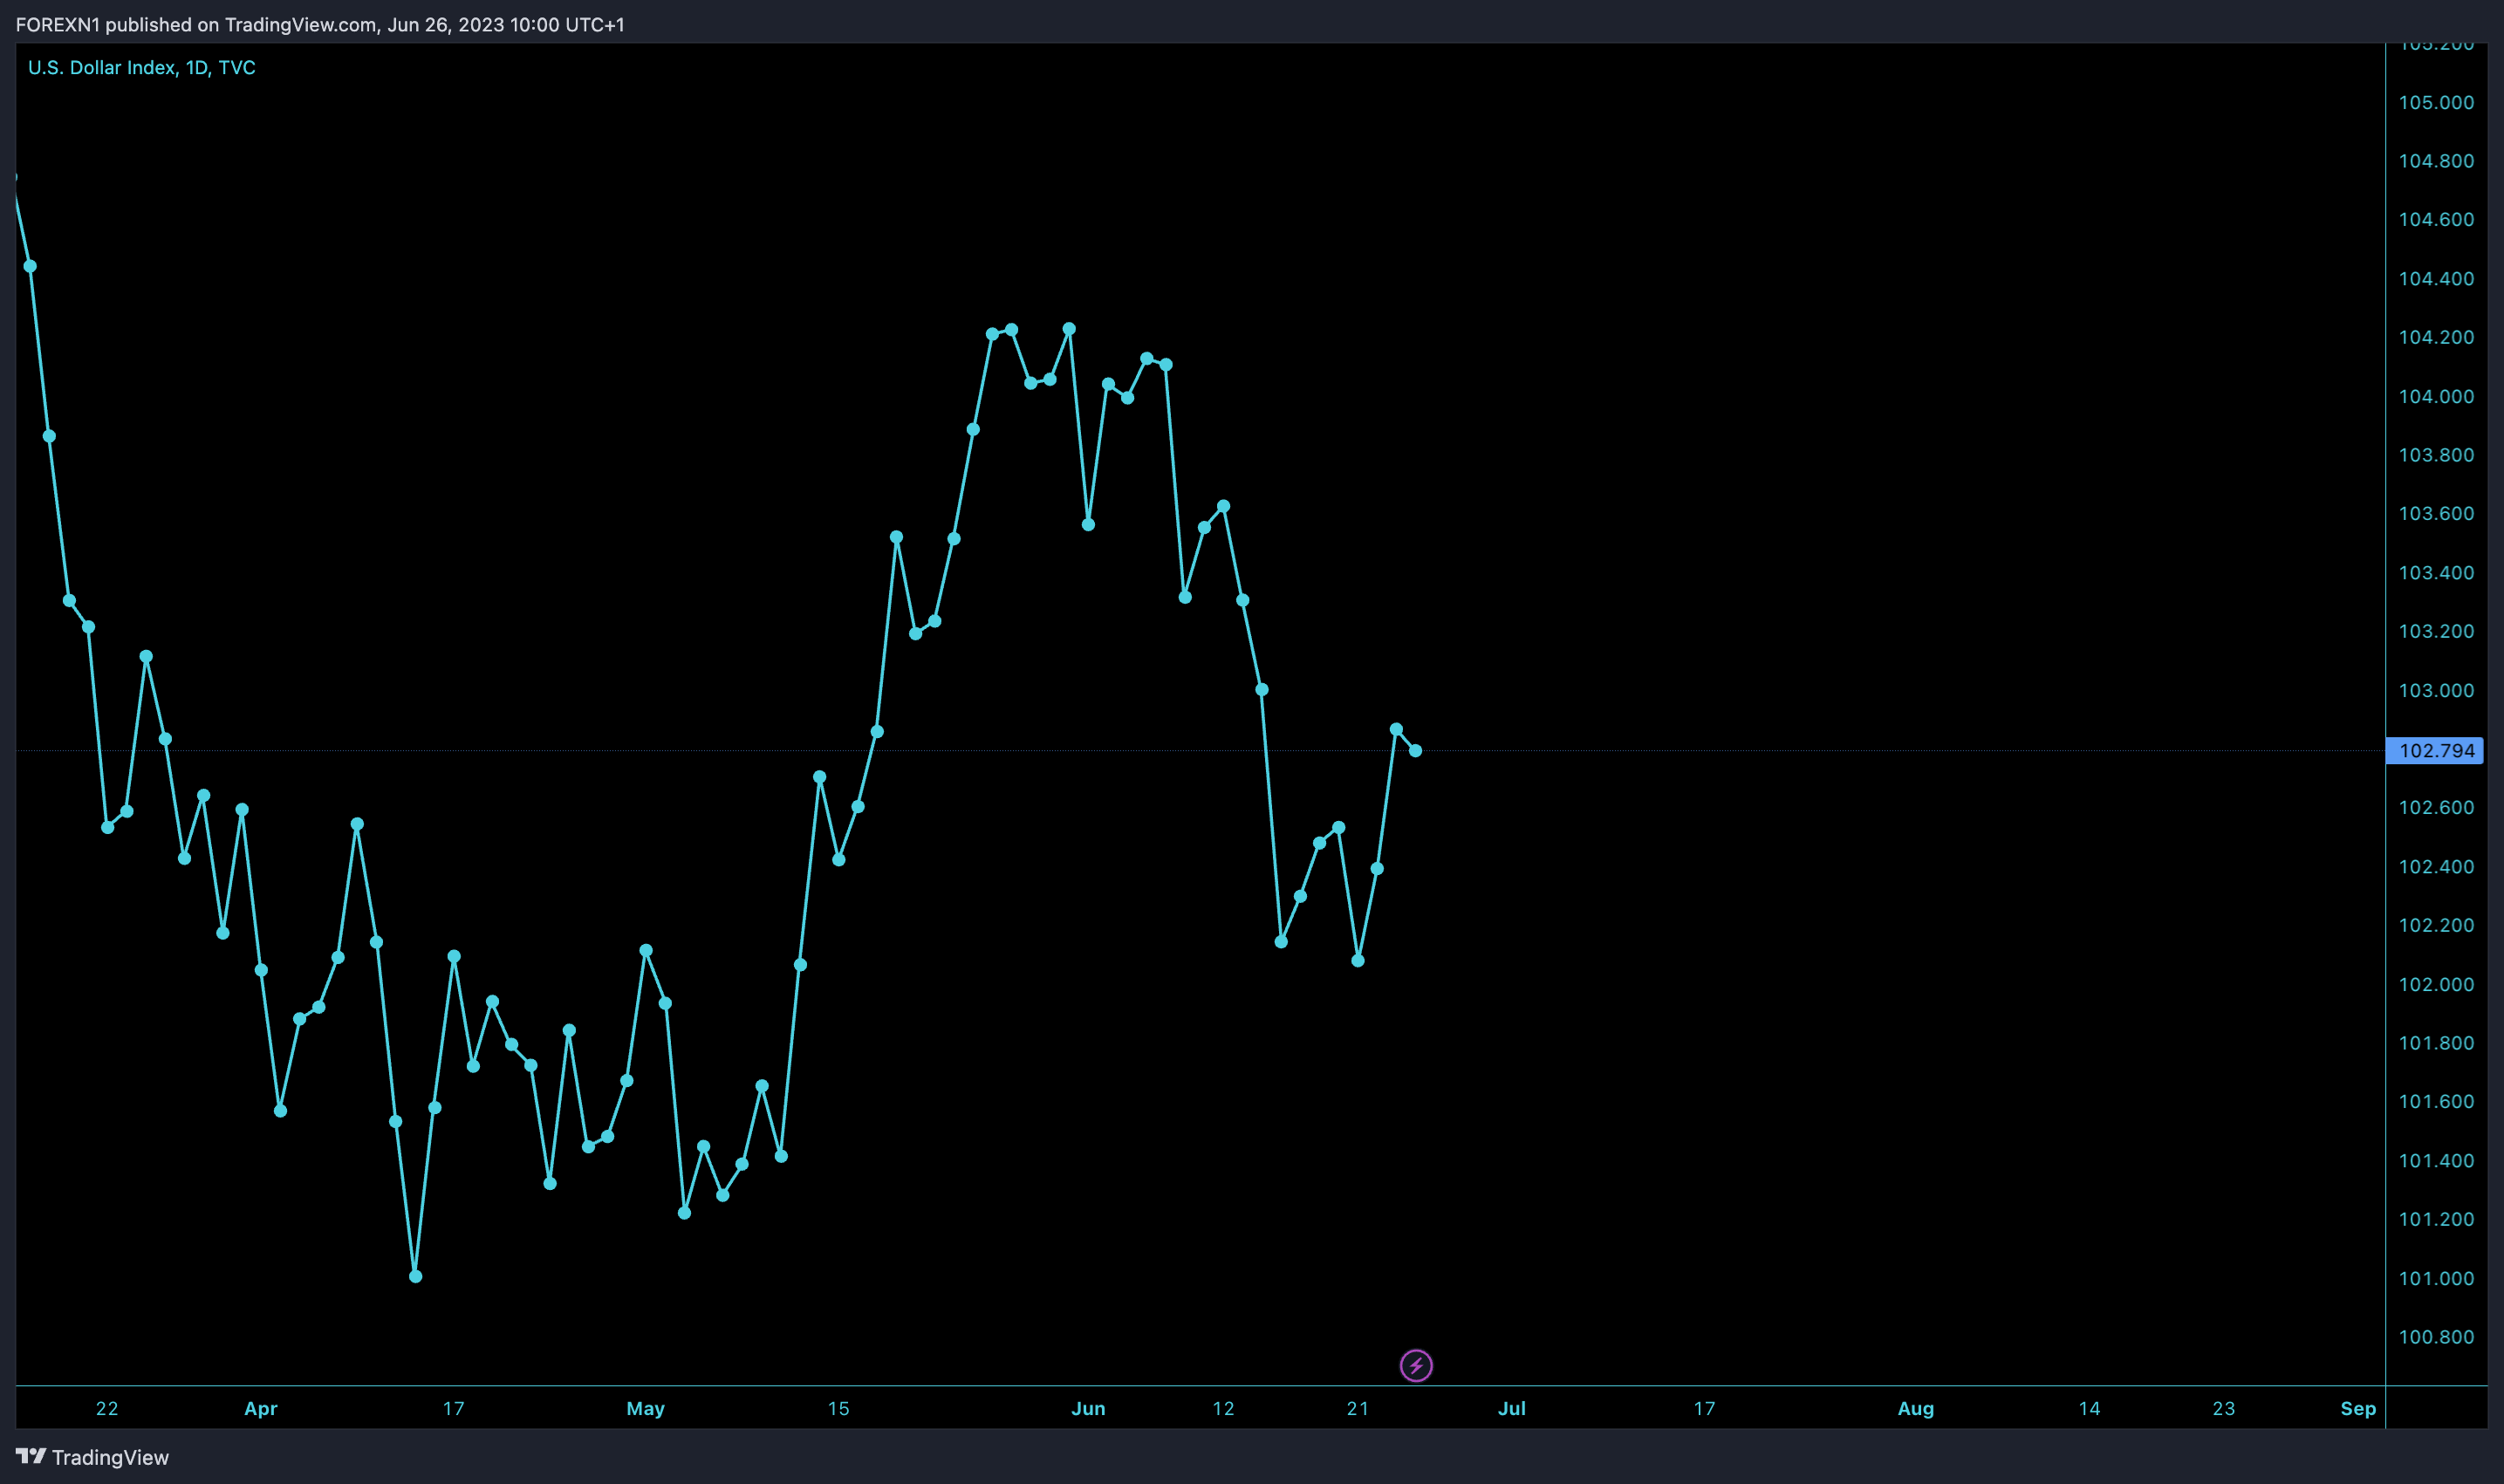The image size is (2504, 1484).
Task: Click the Apr label on time axis
Action: tap(261, 1408)
